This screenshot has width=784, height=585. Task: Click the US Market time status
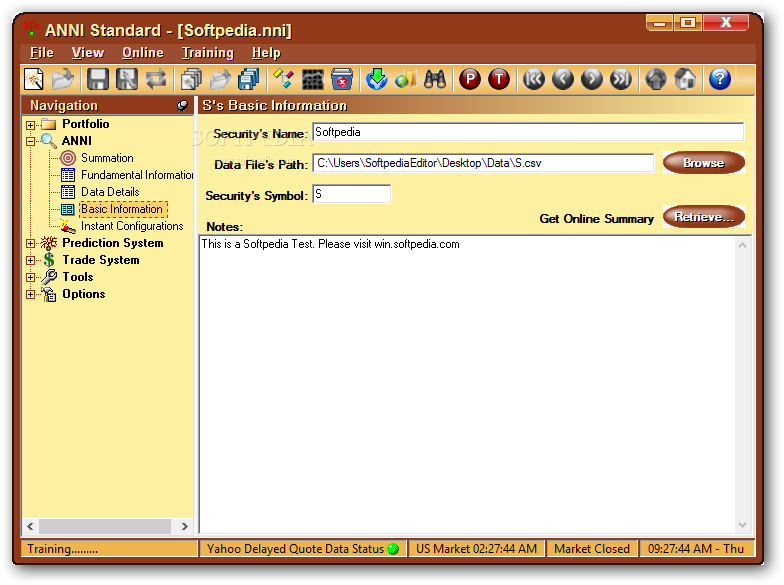point(476,549)
